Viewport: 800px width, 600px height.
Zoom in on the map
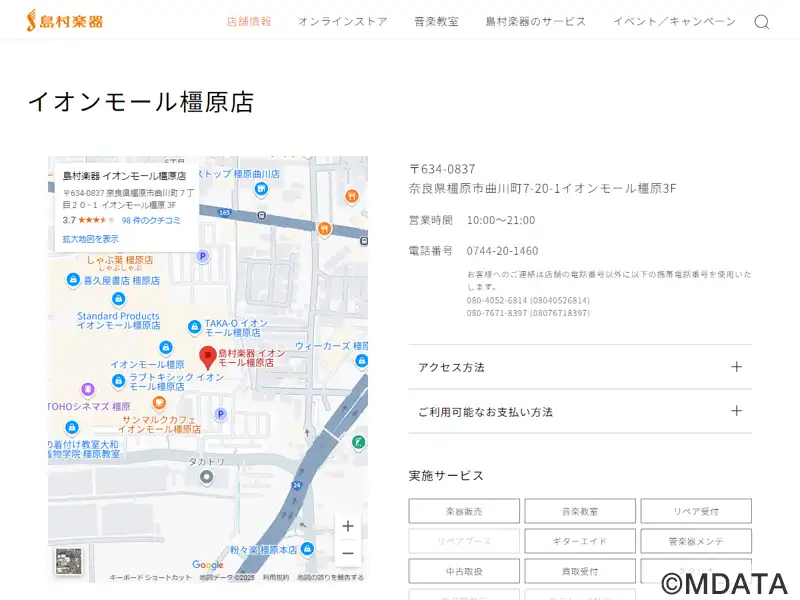(348, 526)
